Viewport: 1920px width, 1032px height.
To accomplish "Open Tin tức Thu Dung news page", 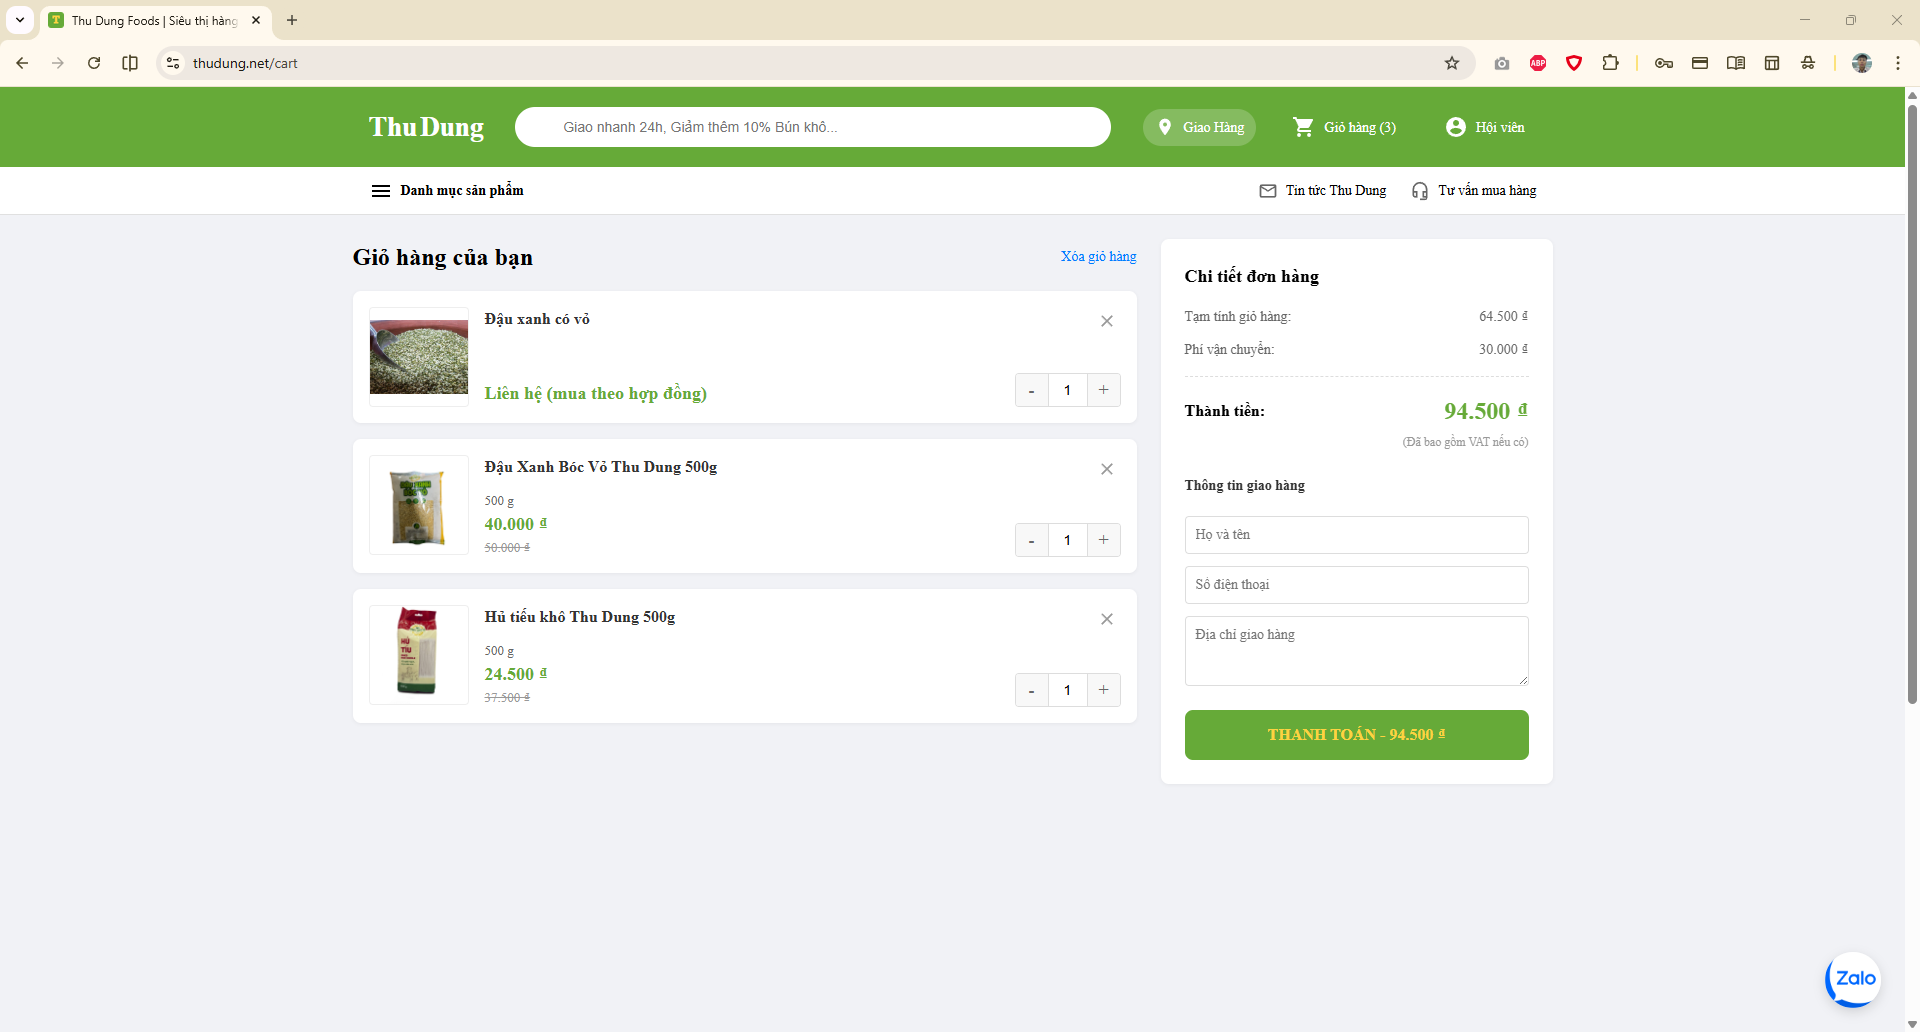I will click(1323, 191).
